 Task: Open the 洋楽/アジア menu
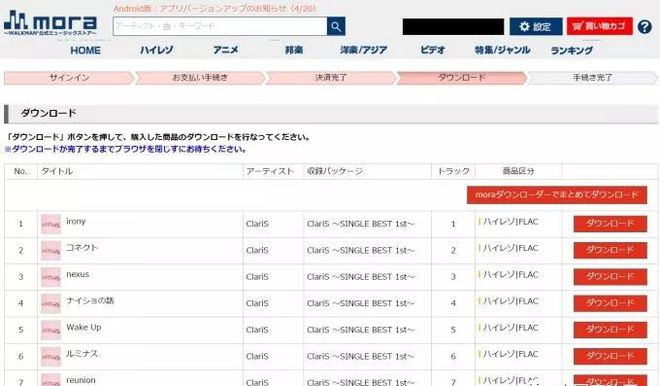pos(364,50)
